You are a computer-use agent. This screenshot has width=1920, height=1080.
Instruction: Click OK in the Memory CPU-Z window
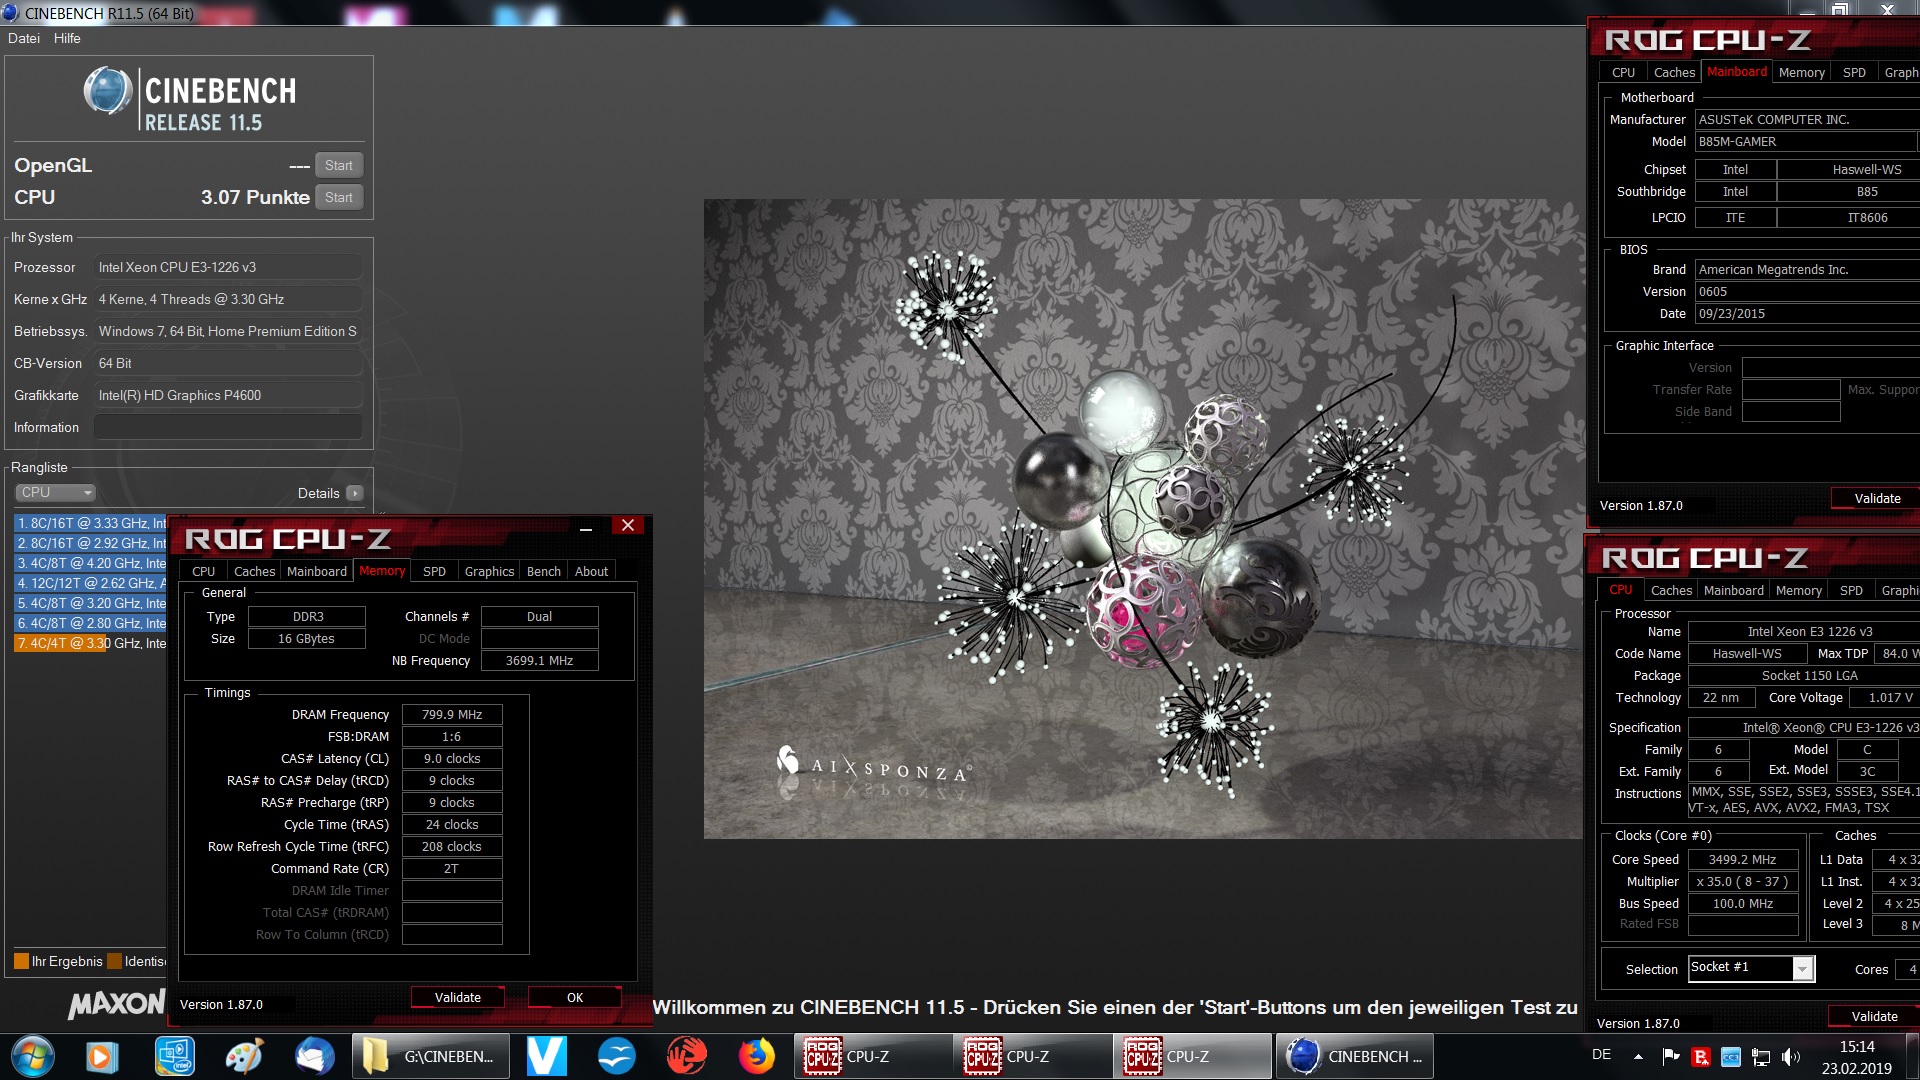(575, 997)
